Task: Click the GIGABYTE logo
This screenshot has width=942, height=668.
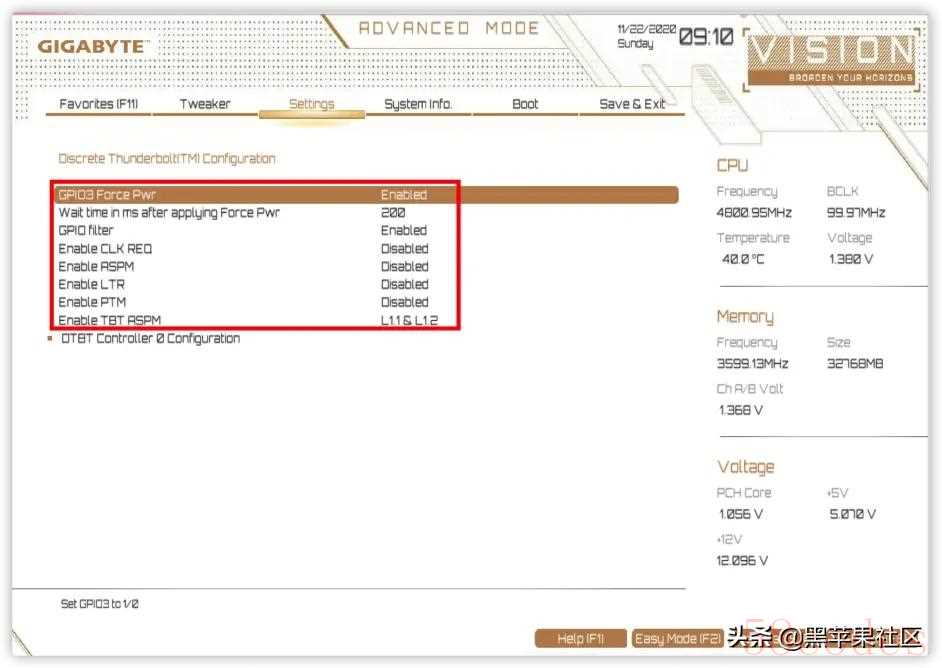Action: pos(92,46)
